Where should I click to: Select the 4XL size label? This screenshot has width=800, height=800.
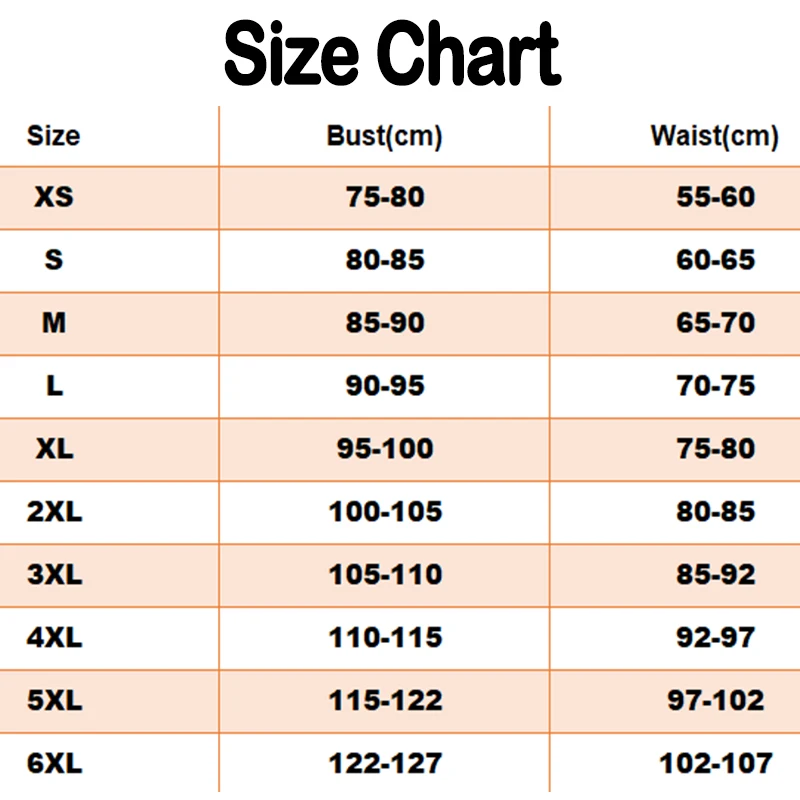[x=55, y=637]
